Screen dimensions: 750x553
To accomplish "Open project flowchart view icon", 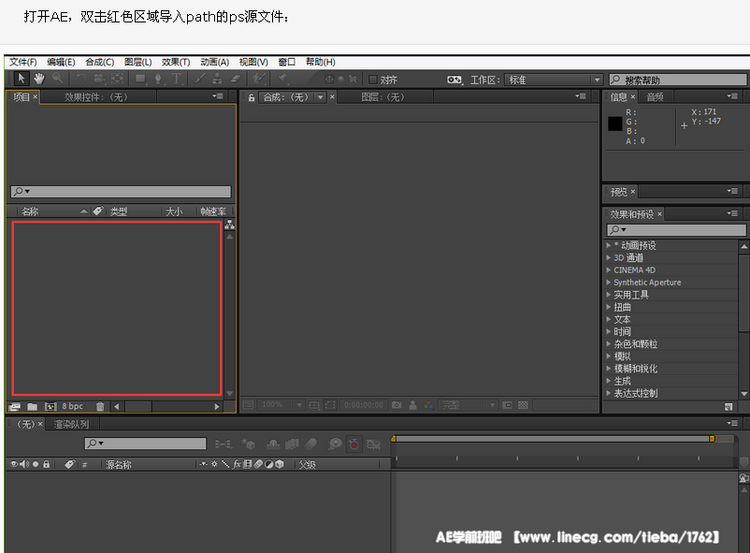I will [230, 224].
